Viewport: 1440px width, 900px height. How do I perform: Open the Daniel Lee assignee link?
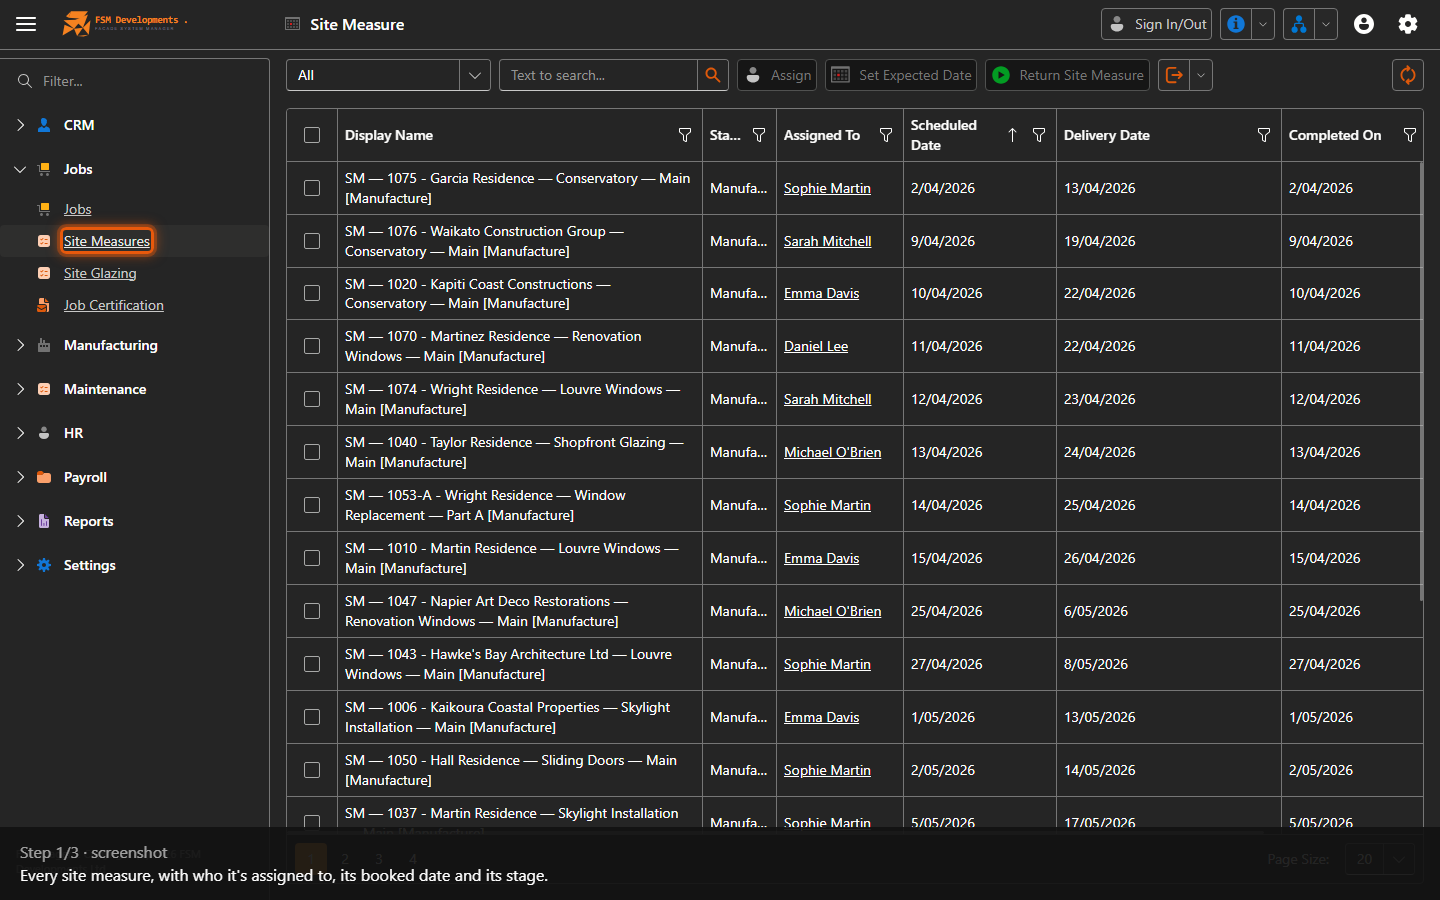816,346
